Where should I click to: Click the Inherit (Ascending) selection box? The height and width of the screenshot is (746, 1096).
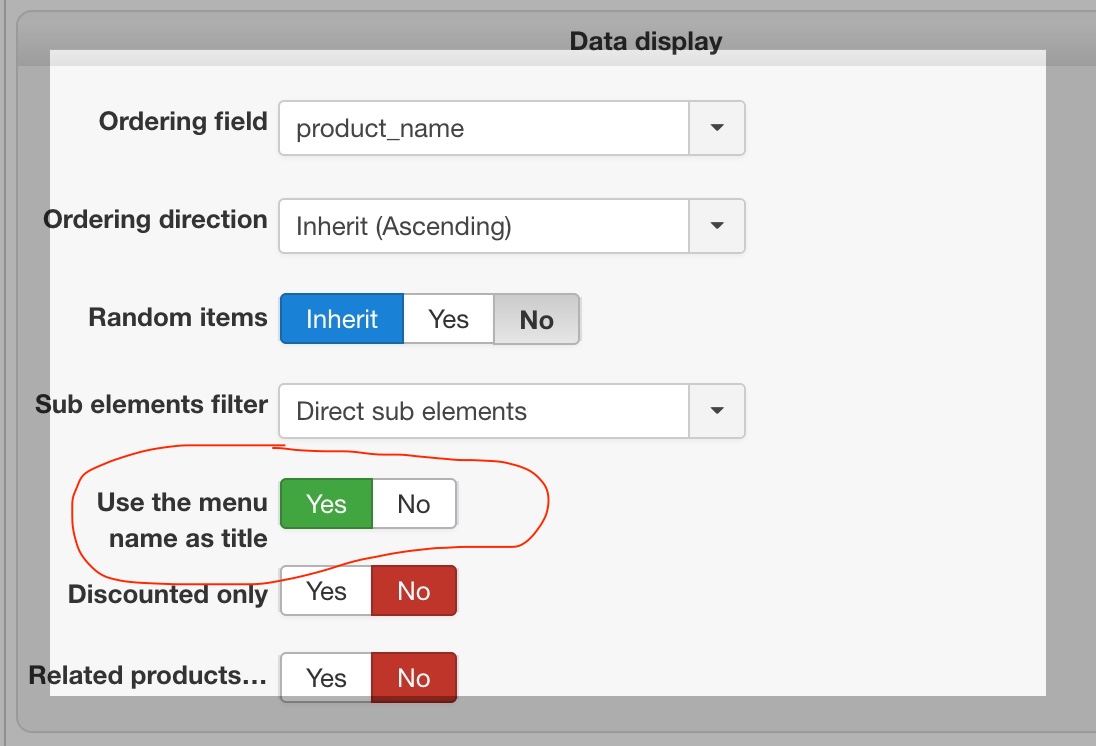point(484,226)
